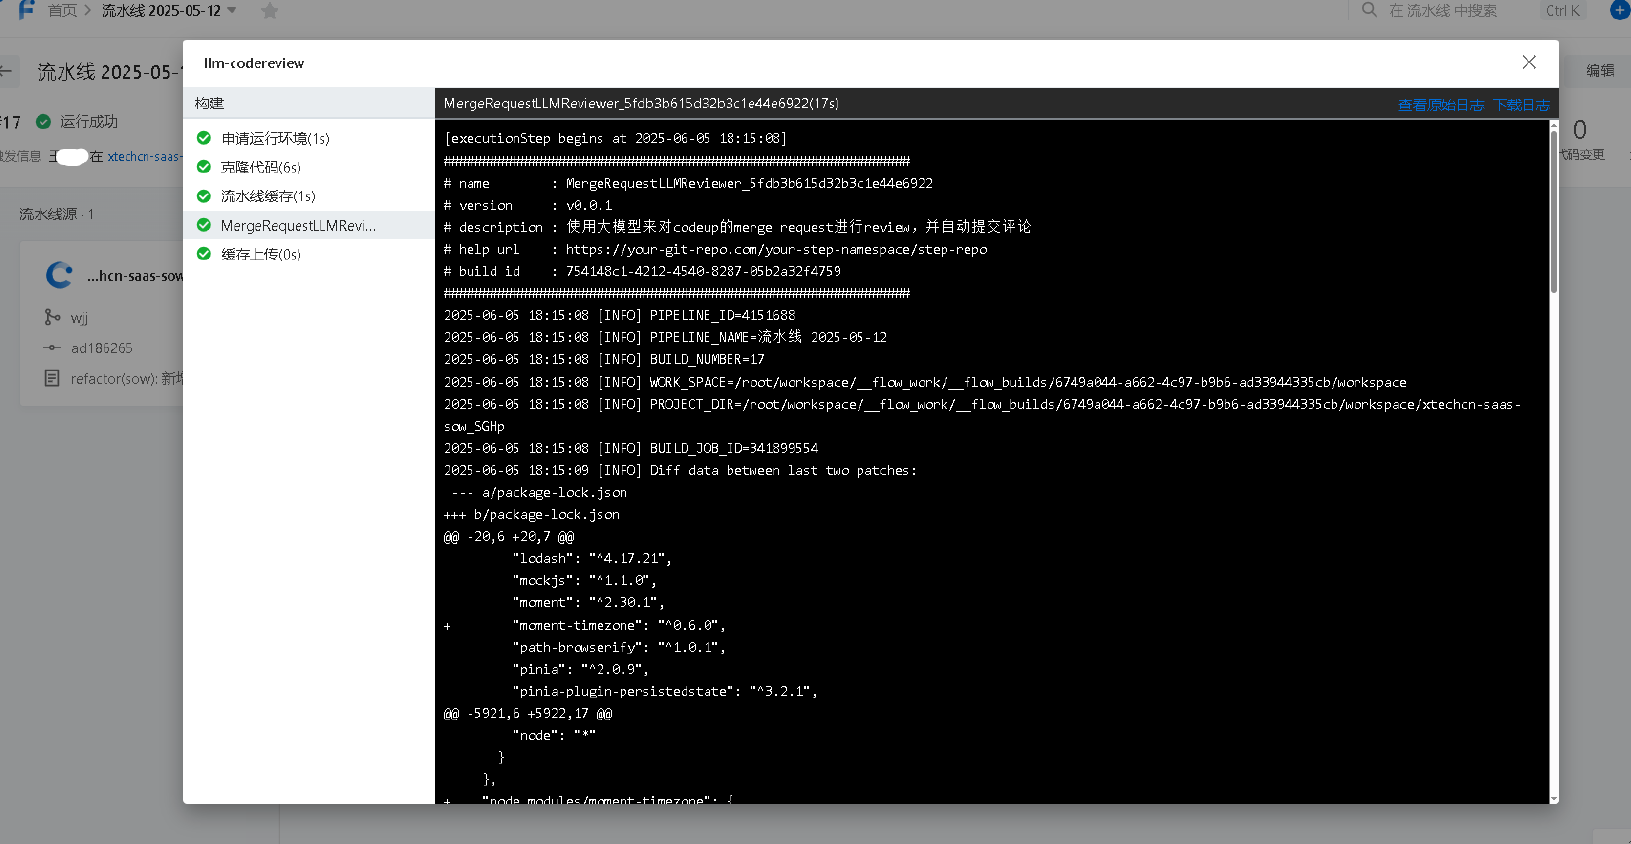Image resolution: width=1631 pixels, height=844 pixels.
Task: Open the 流水线缓存(1s) step log
Action: (267, 196)
